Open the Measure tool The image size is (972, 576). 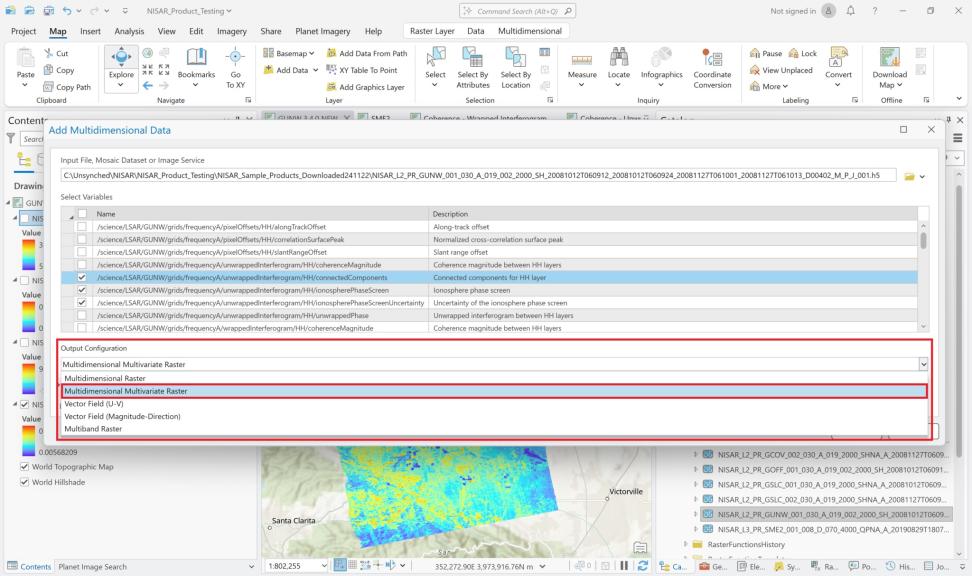(x=582, y=67)
